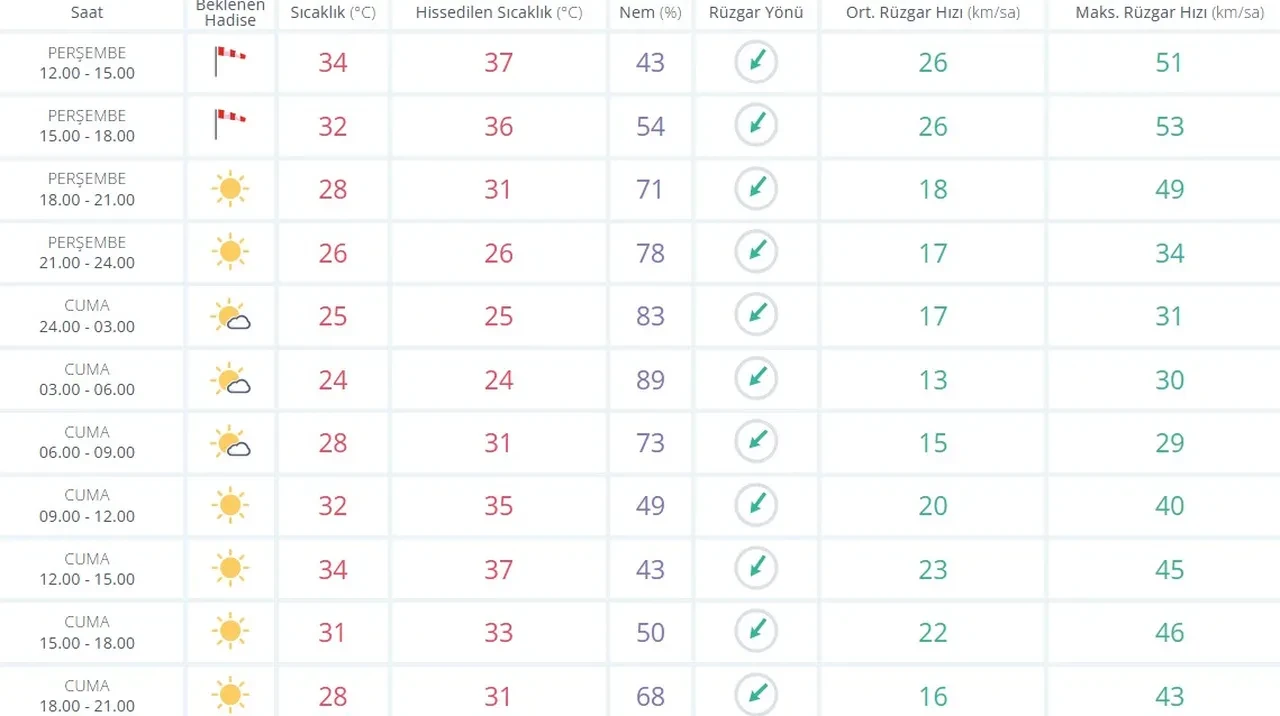
Task: Click the wind direction arrow for Cuma 18.00 - 21.00
Action: pyautogui.click(x=756, y=695)
